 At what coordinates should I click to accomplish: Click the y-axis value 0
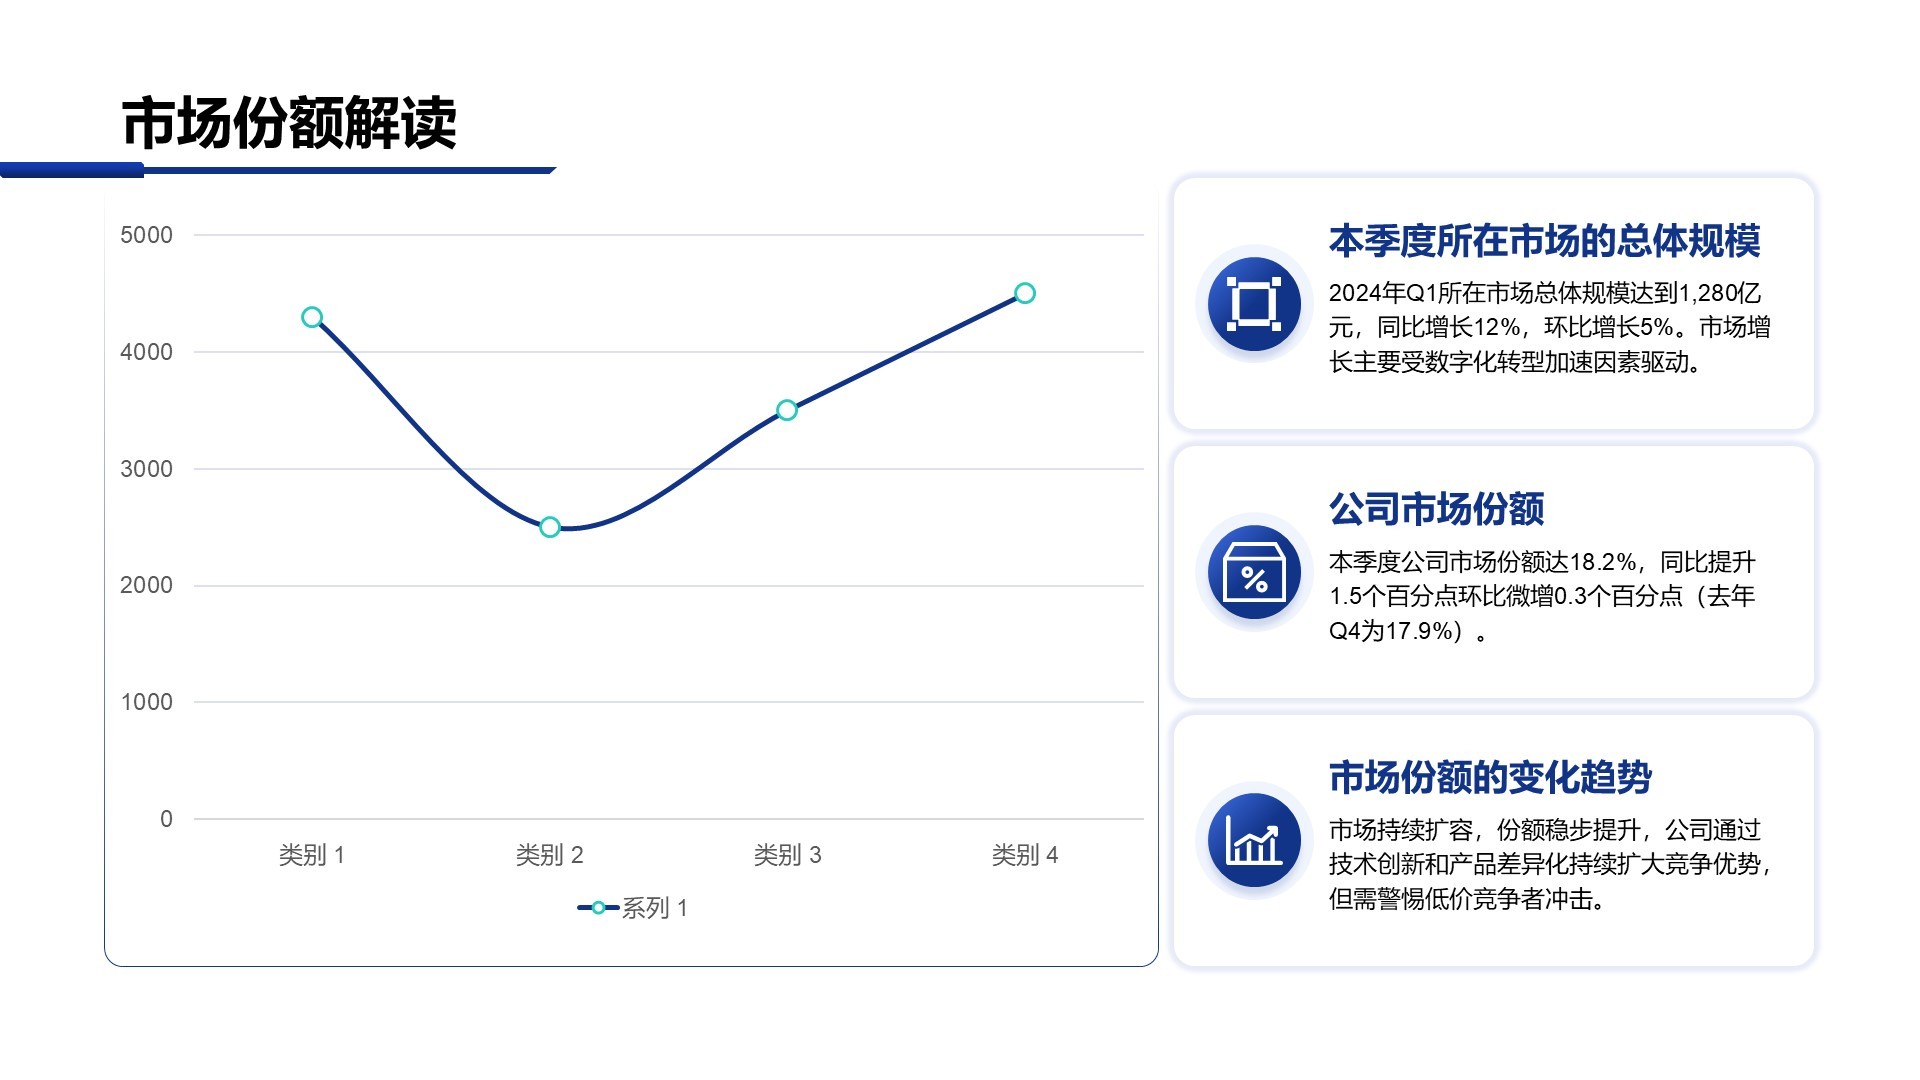166,819
